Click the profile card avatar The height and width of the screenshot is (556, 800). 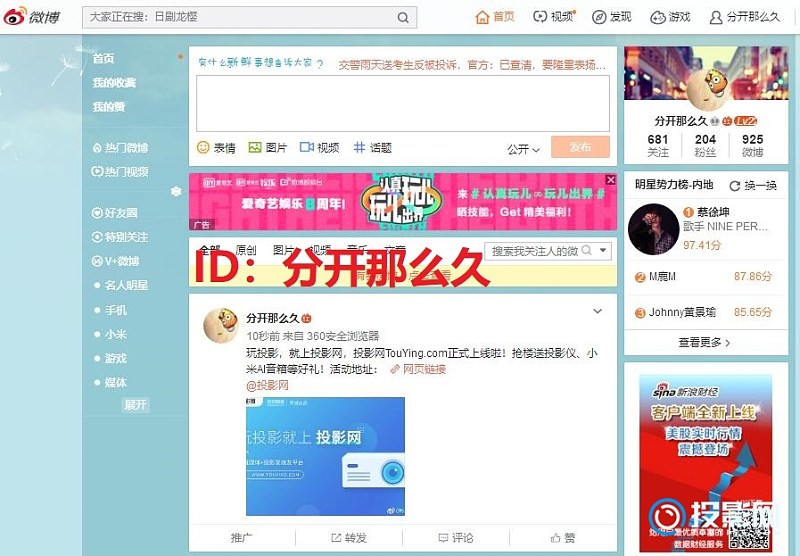click(x=707, y=89)
